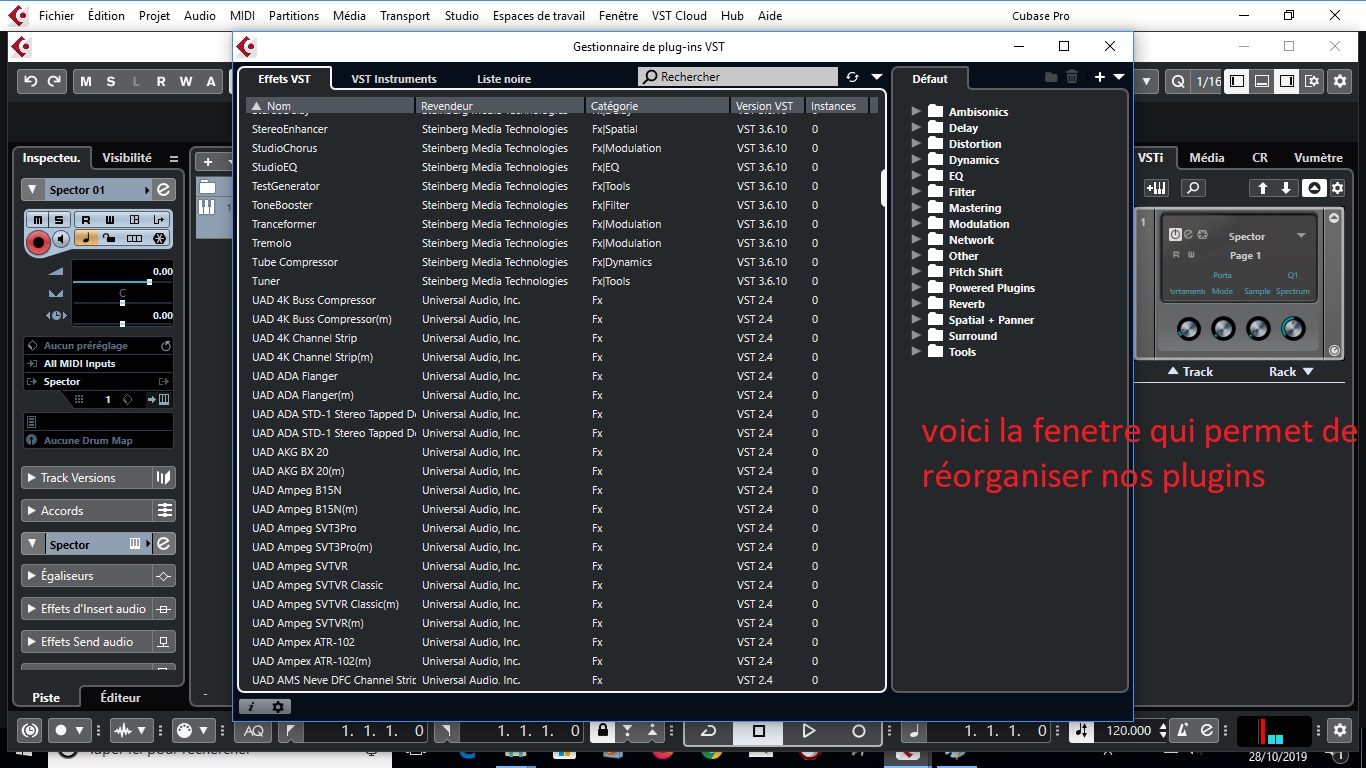The image size is (1366, 768).
Task: Click the VSTi rack settings gear
Action: click(x=1337, y=188)
